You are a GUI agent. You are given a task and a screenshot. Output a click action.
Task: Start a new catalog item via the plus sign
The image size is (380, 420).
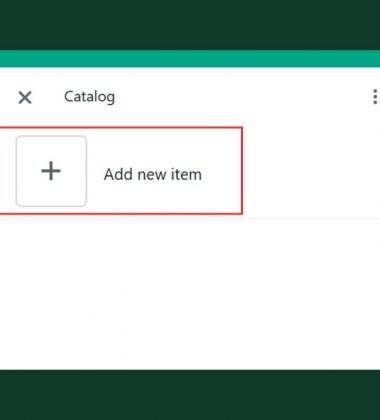[x=51, y=171]
